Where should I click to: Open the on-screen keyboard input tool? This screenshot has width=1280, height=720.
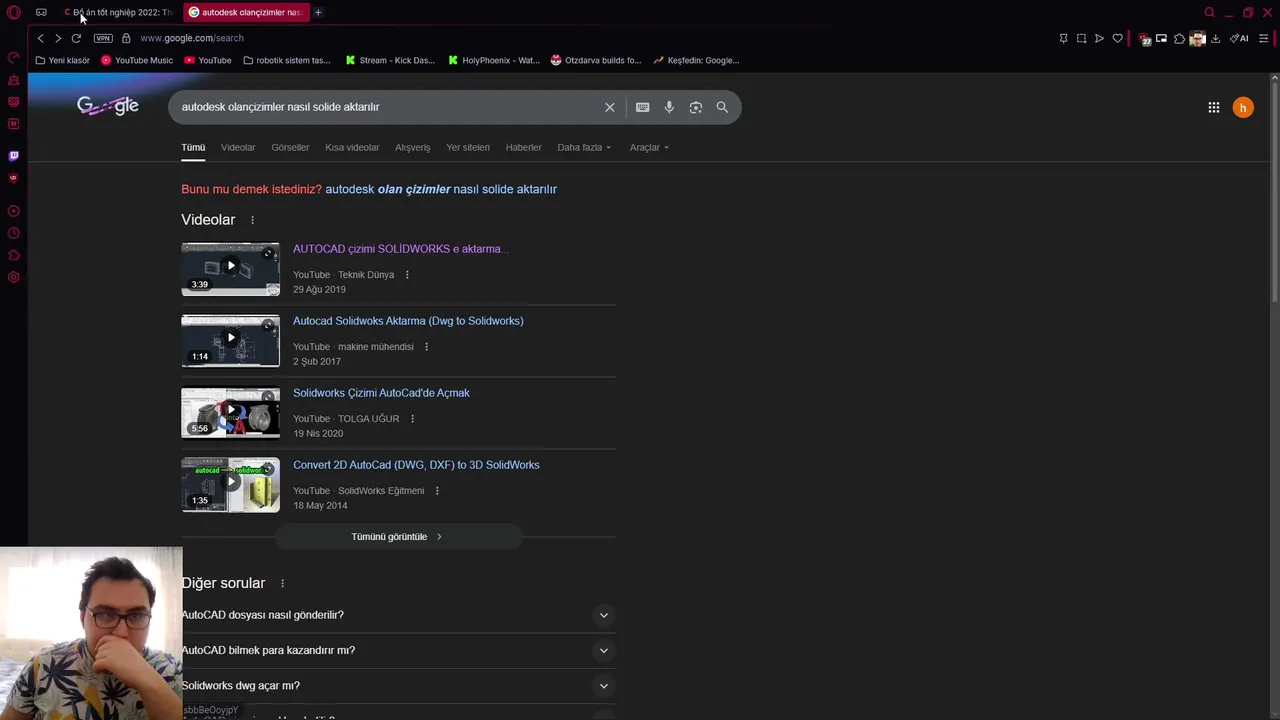[x=642, y=107]
